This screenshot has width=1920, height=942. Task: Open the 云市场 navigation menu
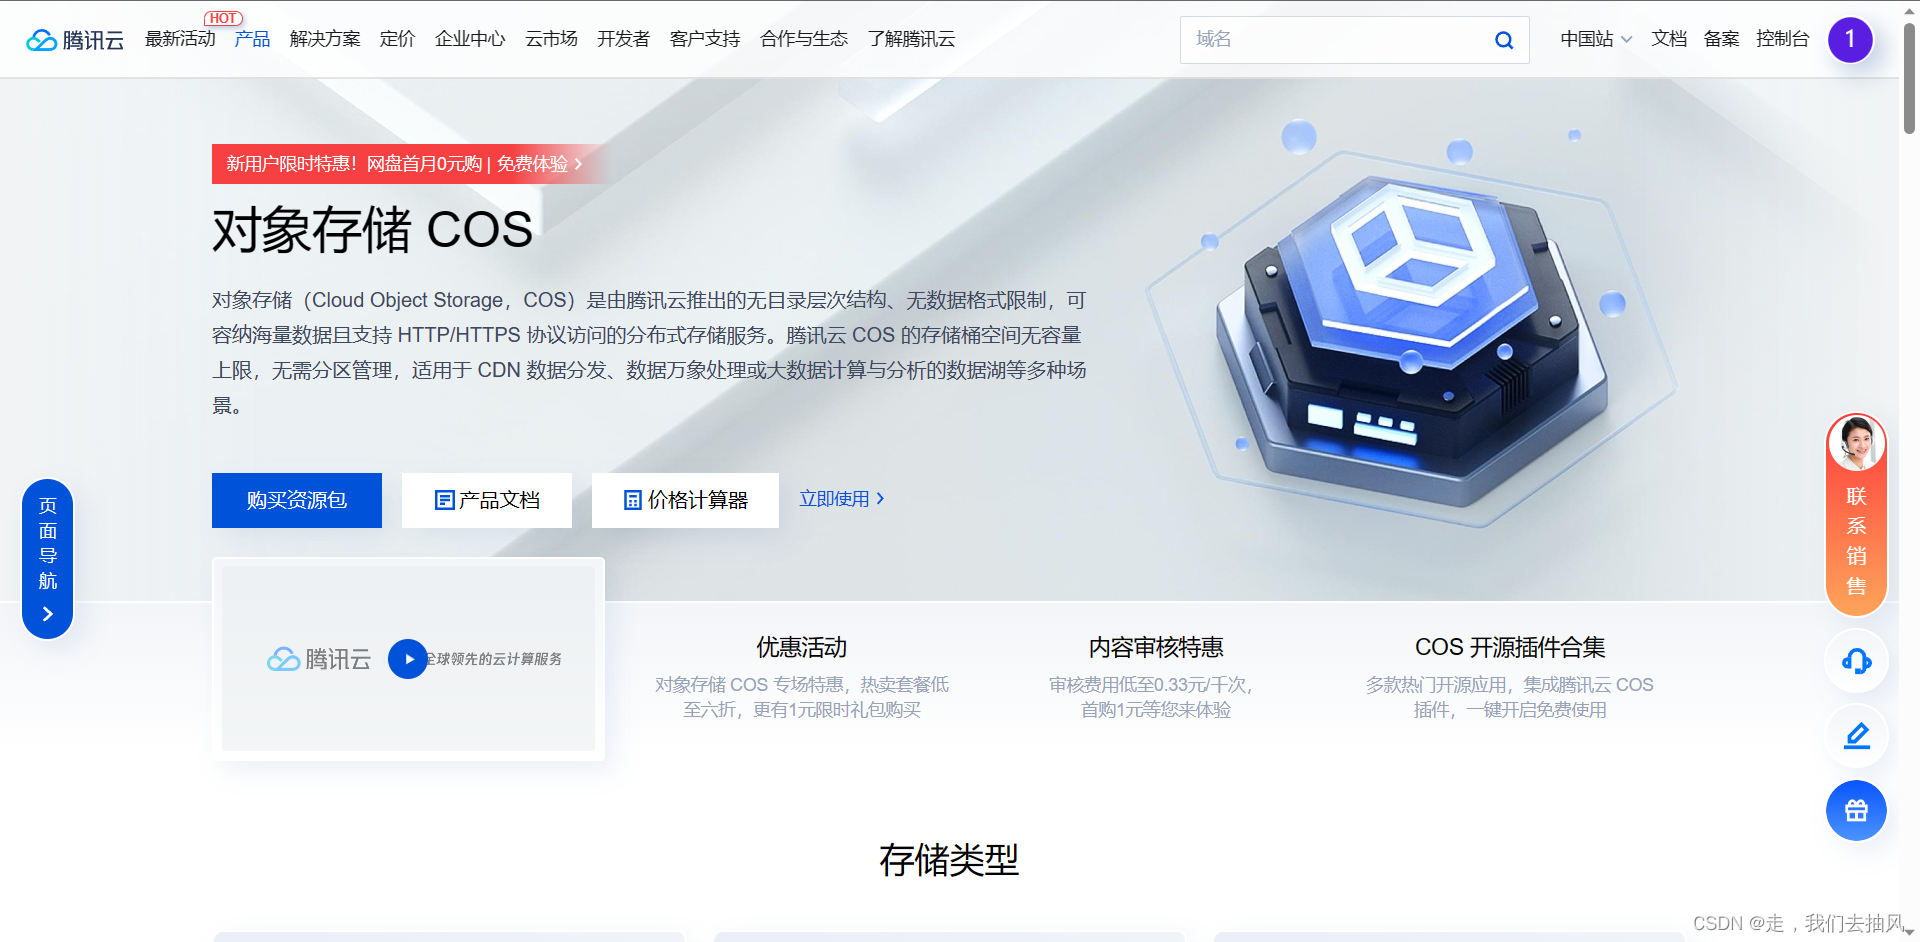pyautogui.click(x=550, y=39)
